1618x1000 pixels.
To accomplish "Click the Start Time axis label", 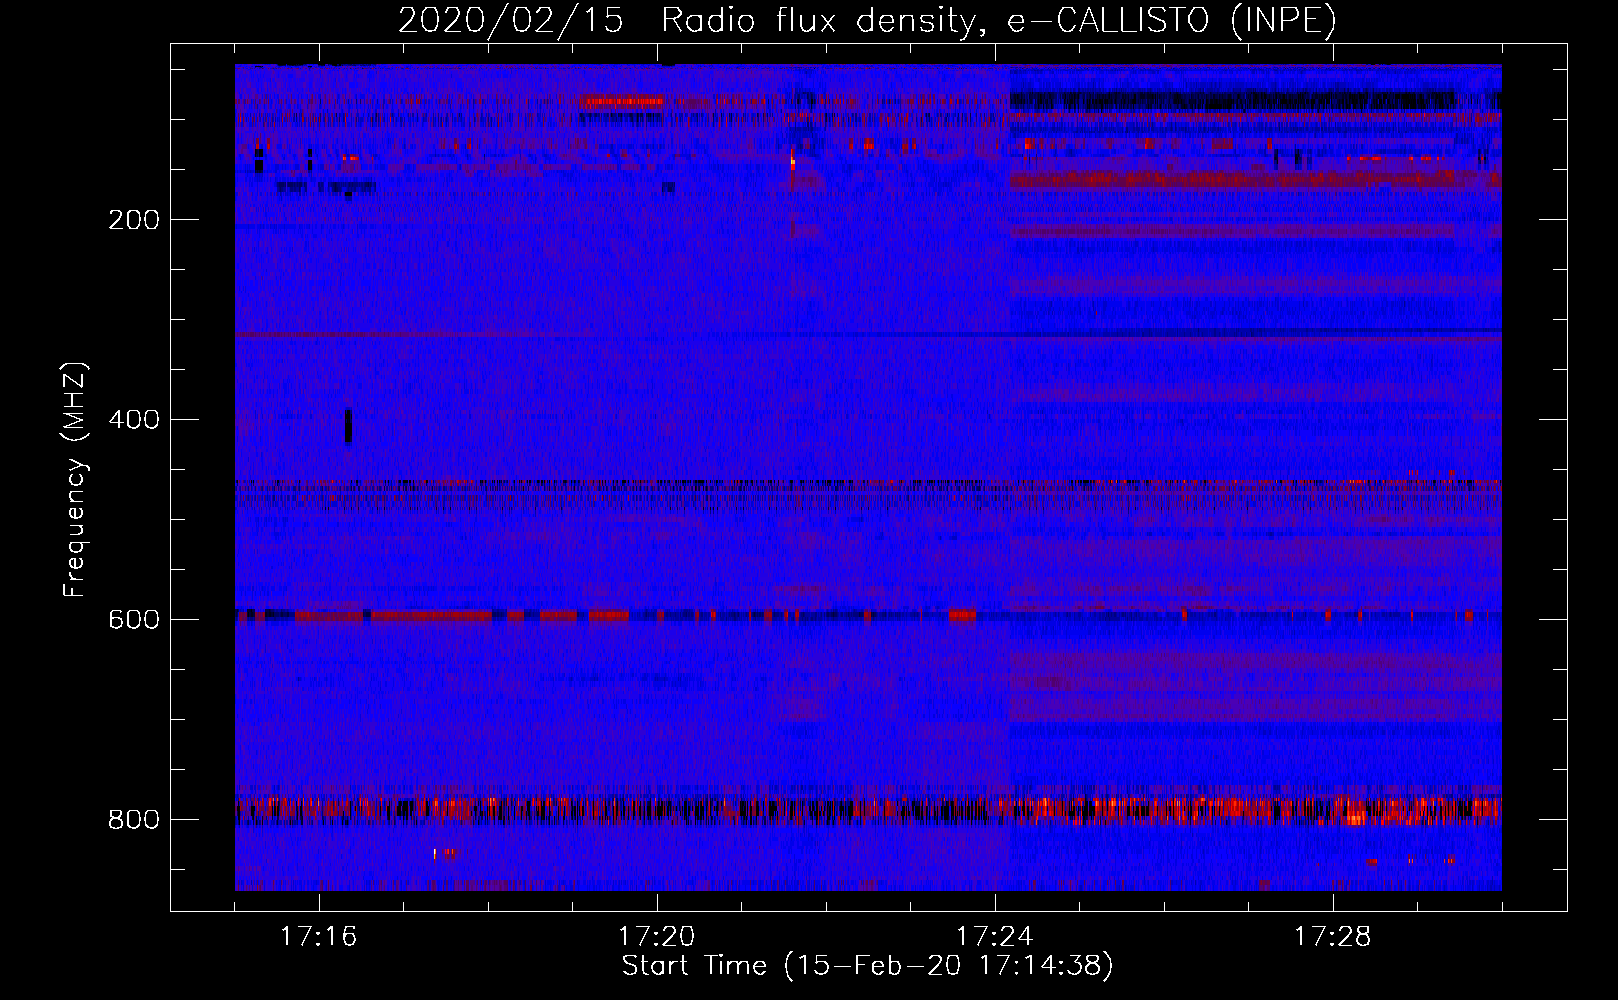I will pyautogui.click(x=867, y=966).
